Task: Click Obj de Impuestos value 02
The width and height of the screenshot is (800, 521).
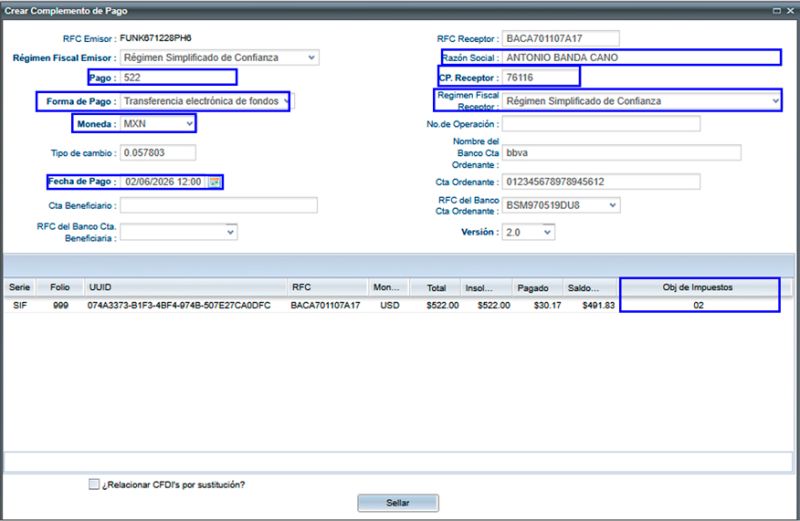Action: pos(698,305)
